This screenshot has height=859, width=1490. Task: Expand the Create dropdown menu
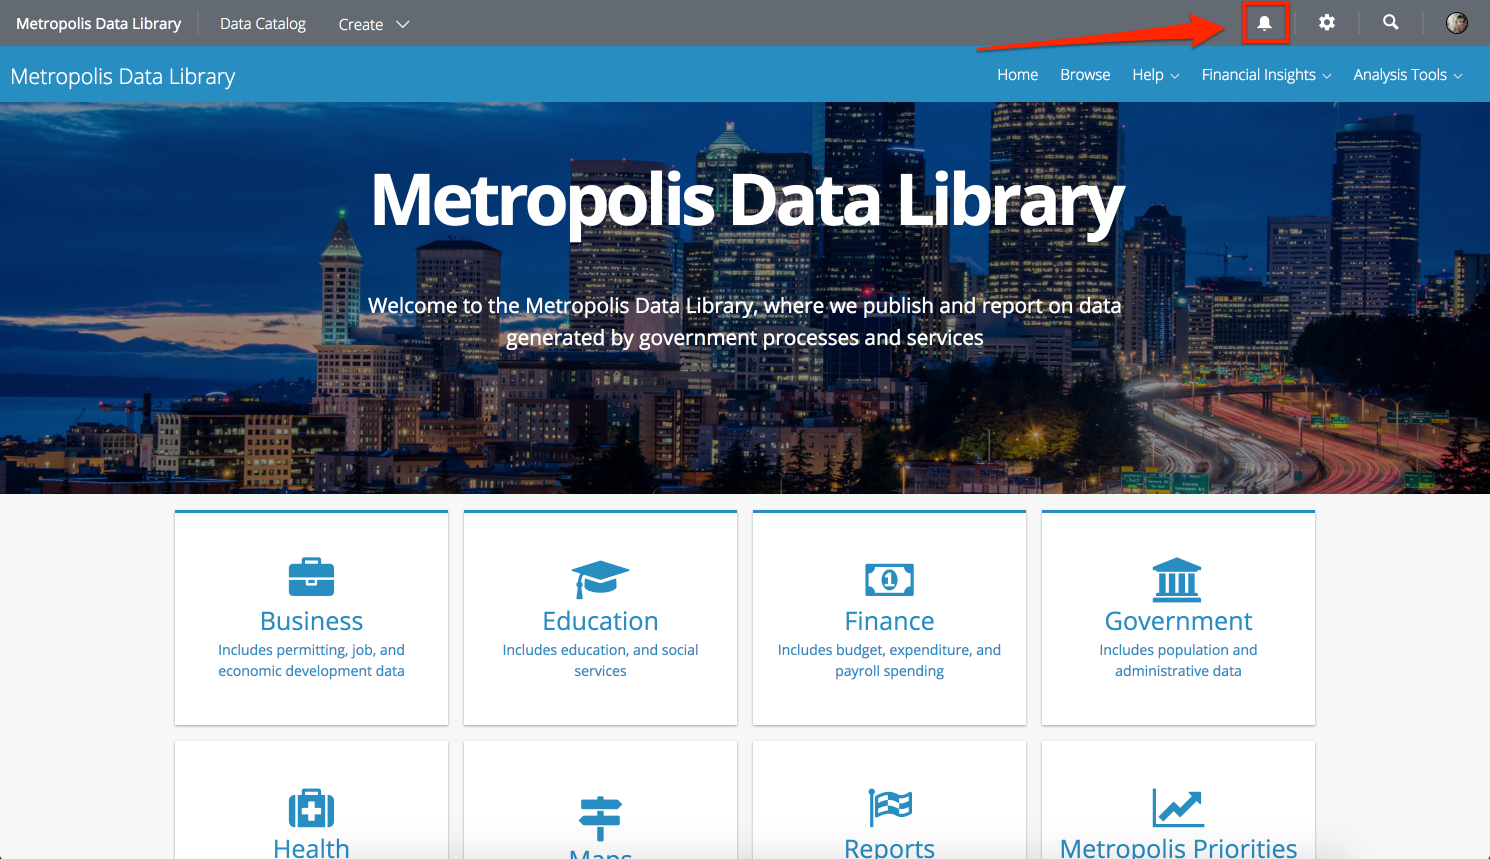click(x=373, y=24)
